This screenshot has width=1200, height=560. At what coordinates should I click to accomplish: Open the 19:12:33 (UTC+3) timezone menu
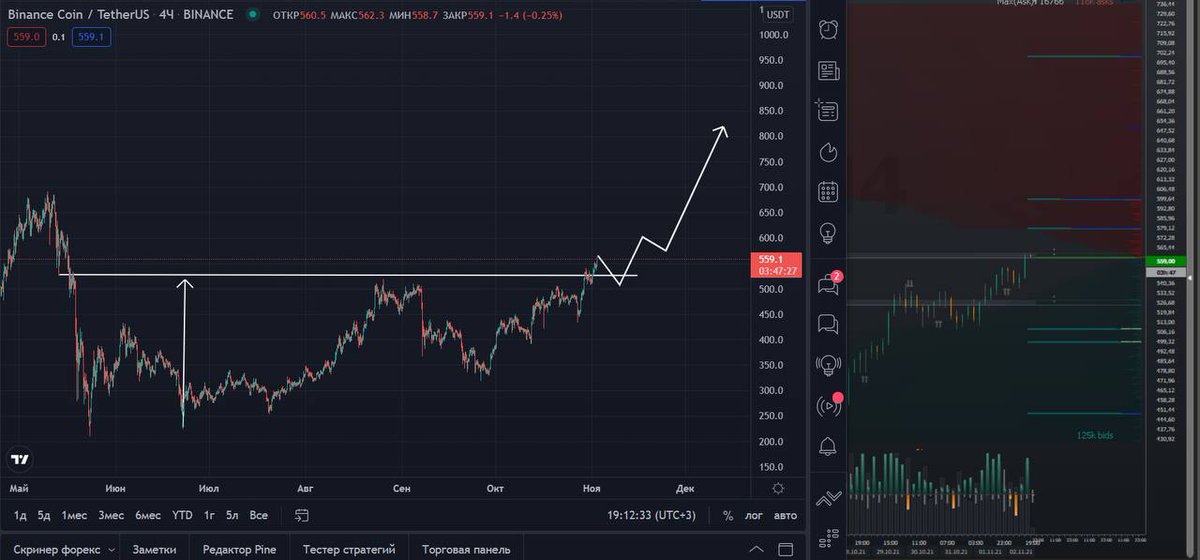(651, 515)
